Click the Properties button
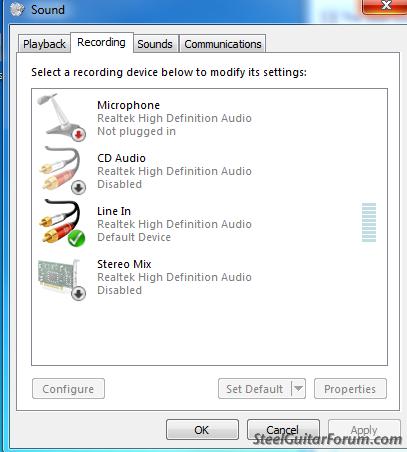The height and width of the screenshot is (452, 407). pyautogui.click(x=350, y=388)
